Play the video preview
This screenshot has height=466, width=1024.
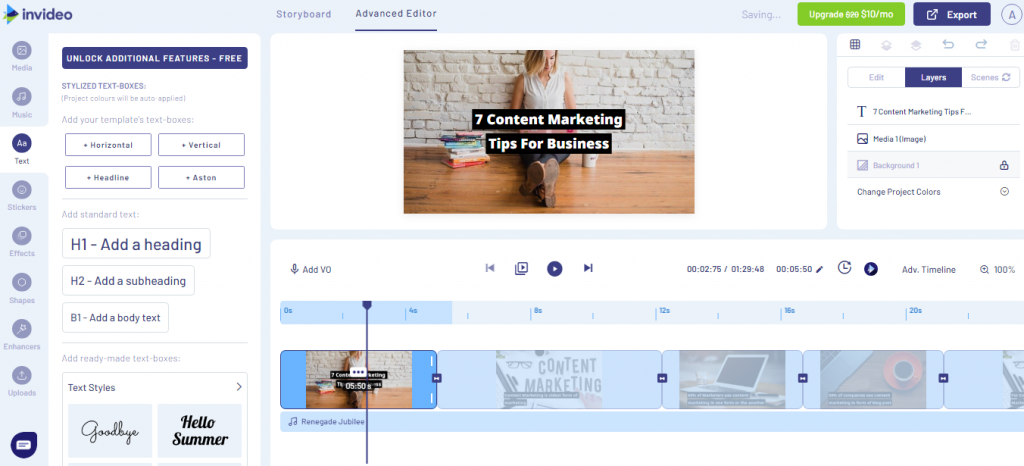[554, 268]
